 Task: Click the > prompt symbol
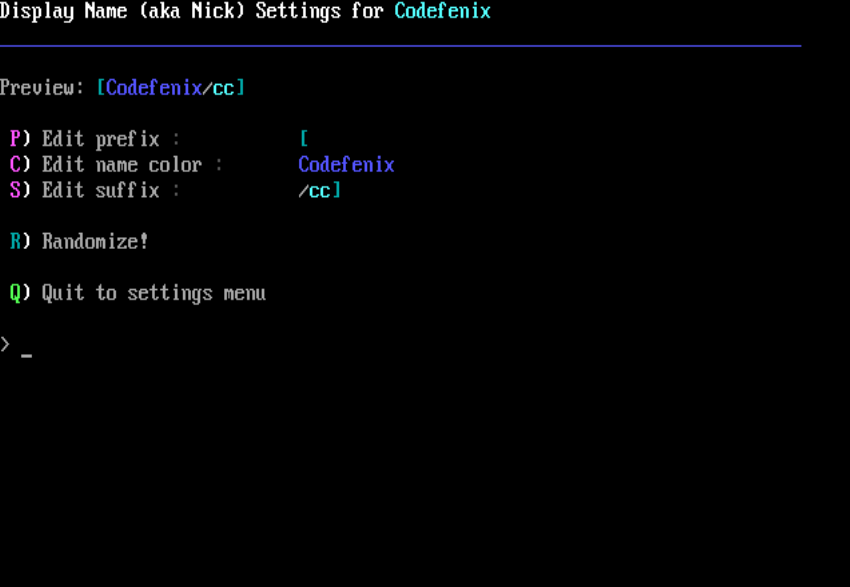[x=6, y=344]
